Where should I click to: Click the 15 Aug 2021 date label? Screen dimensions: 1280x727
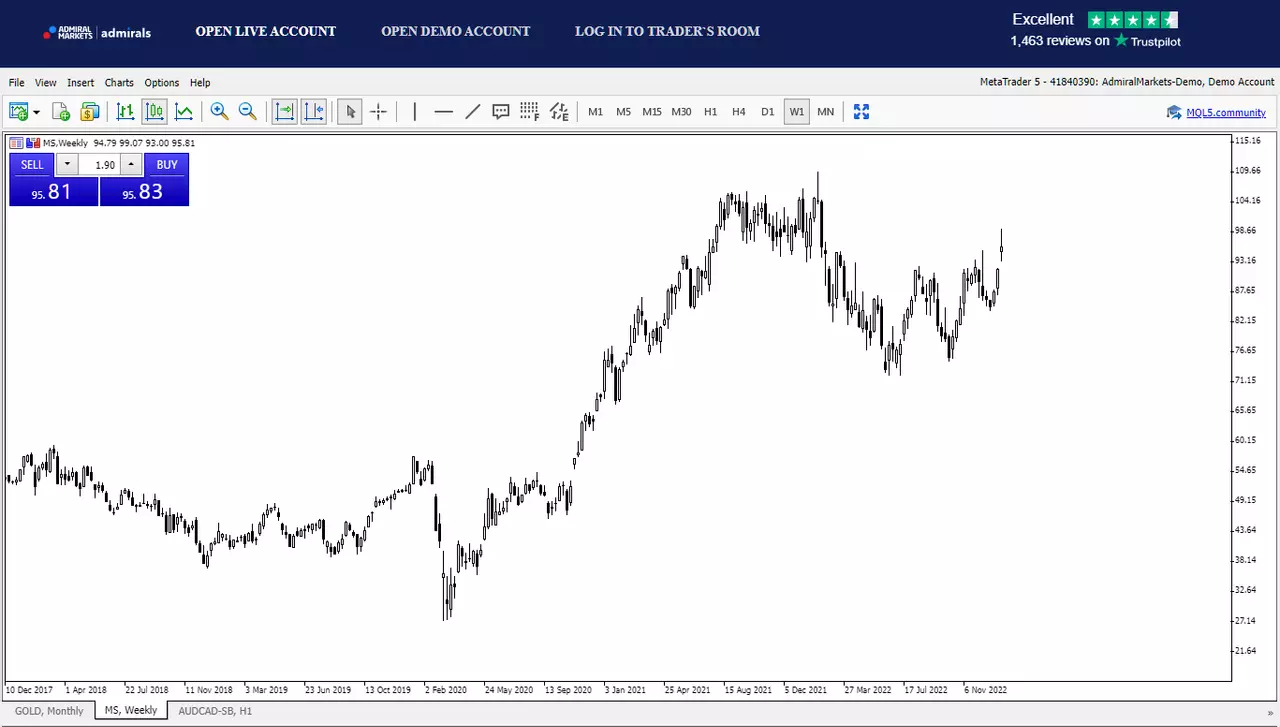[746, 690]
